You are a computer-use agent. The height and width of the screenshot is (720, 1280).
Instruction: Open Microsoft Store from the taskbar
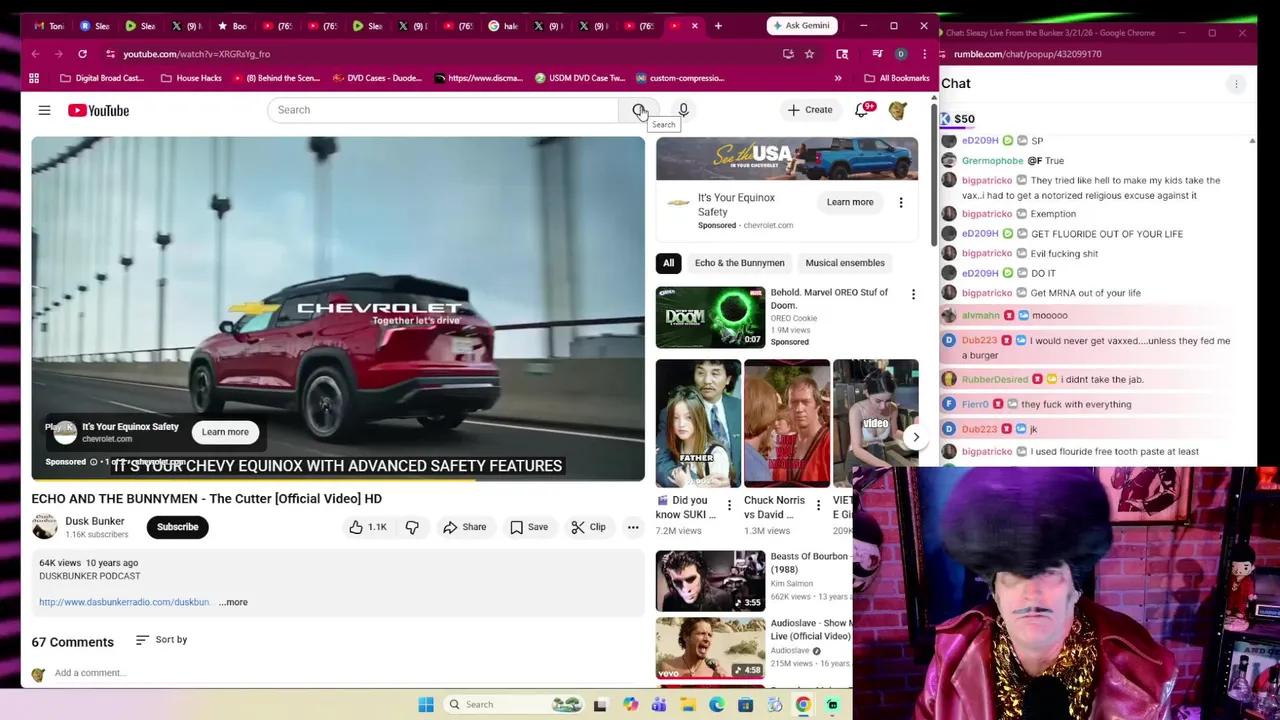click(x=745, y=705)
